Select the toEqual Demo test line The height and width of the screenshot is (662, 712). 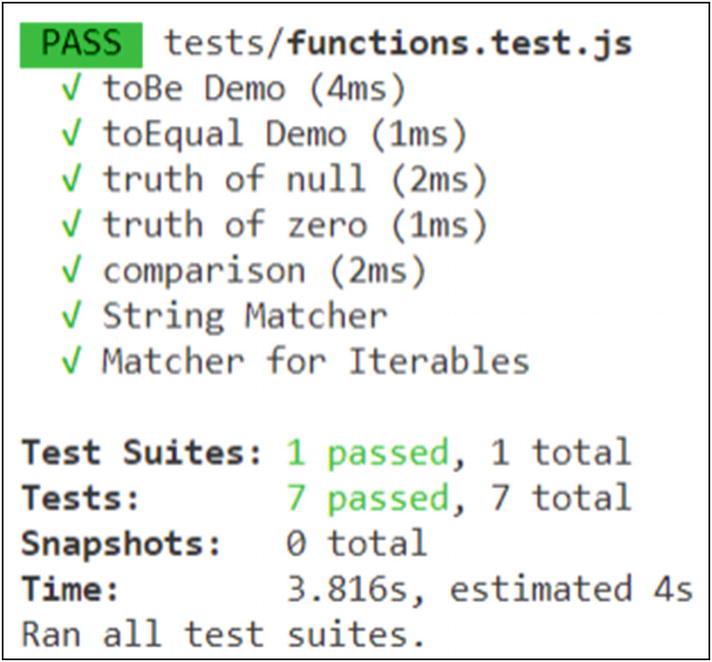[x=224, y=134]
